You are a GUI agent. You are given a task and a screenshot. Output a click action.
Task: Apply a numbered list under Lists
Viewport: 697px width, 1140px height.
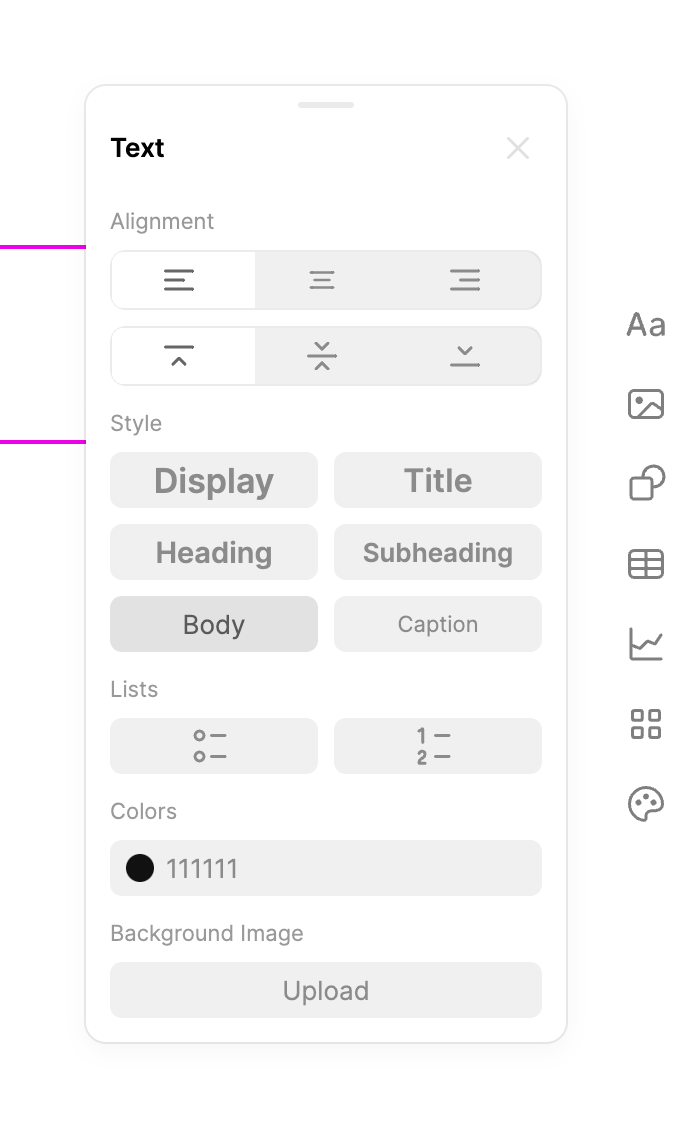click(437, 746)
